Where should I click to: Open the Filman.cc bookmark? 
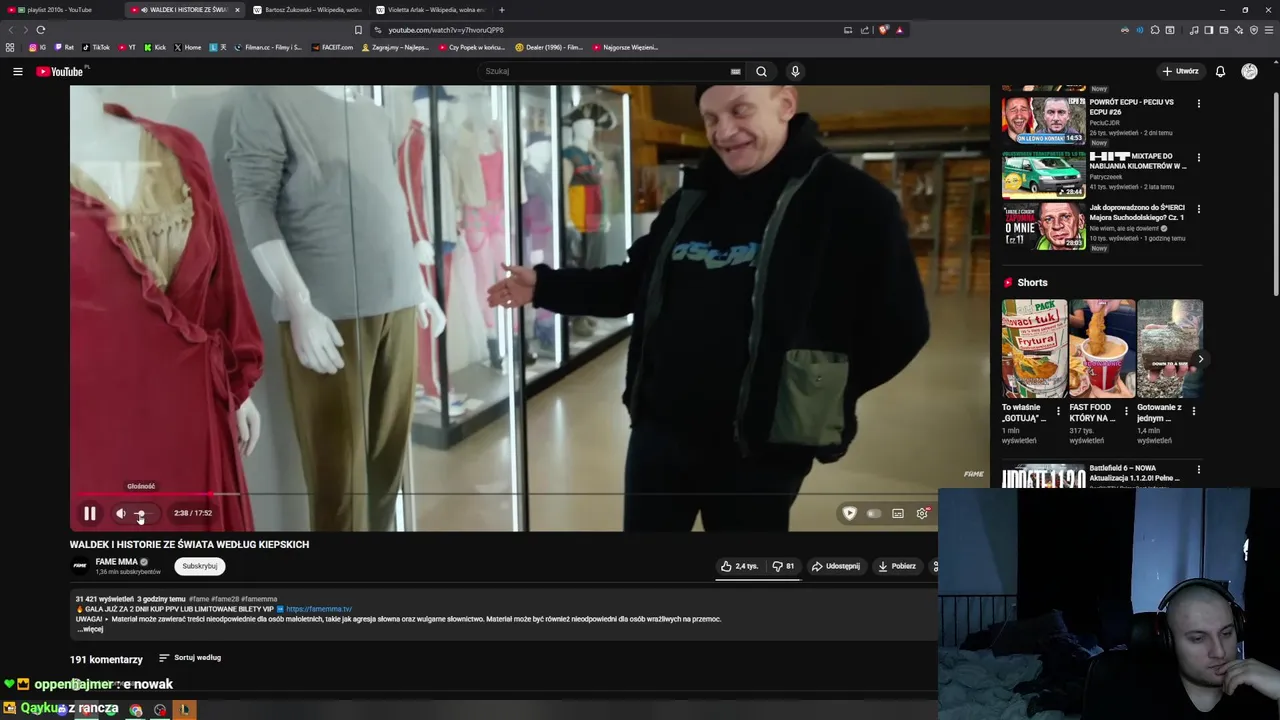coord(268,47)
